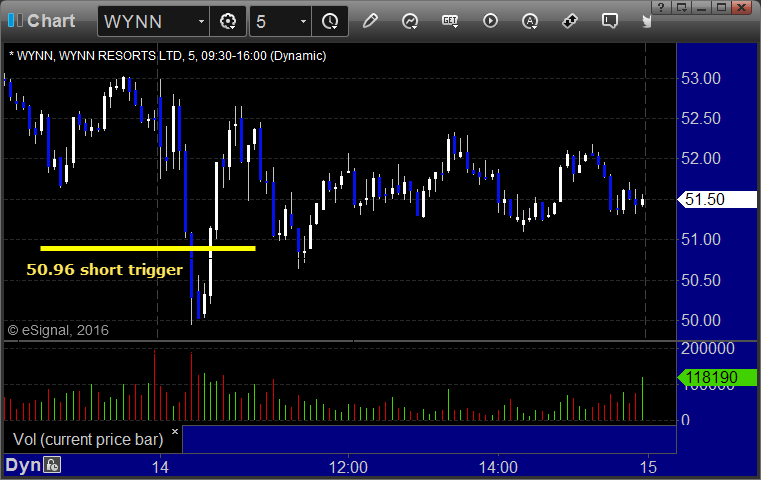Select the pencil drawing tools icon
The width and height of the screenshot is (761, 480).
pyautogui.click(x=370, y=21)
